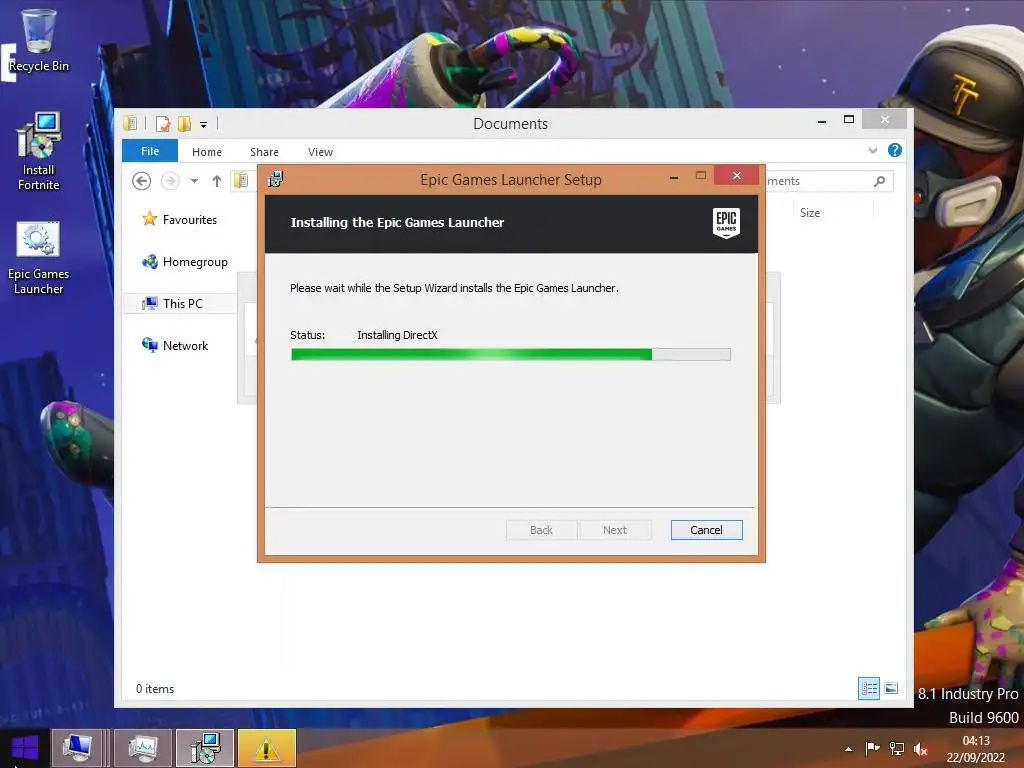Open the Install Fortnite desktop shortcut

39,151
